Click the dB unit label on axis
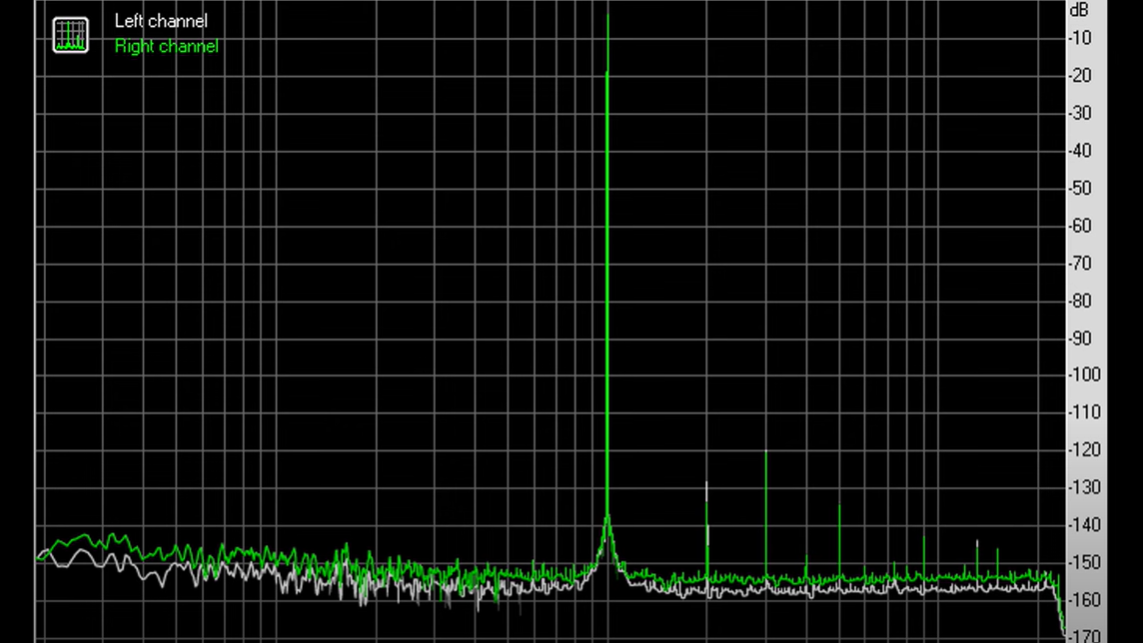This screenshot has width=1143, height=643. [x=1079, y=11]
